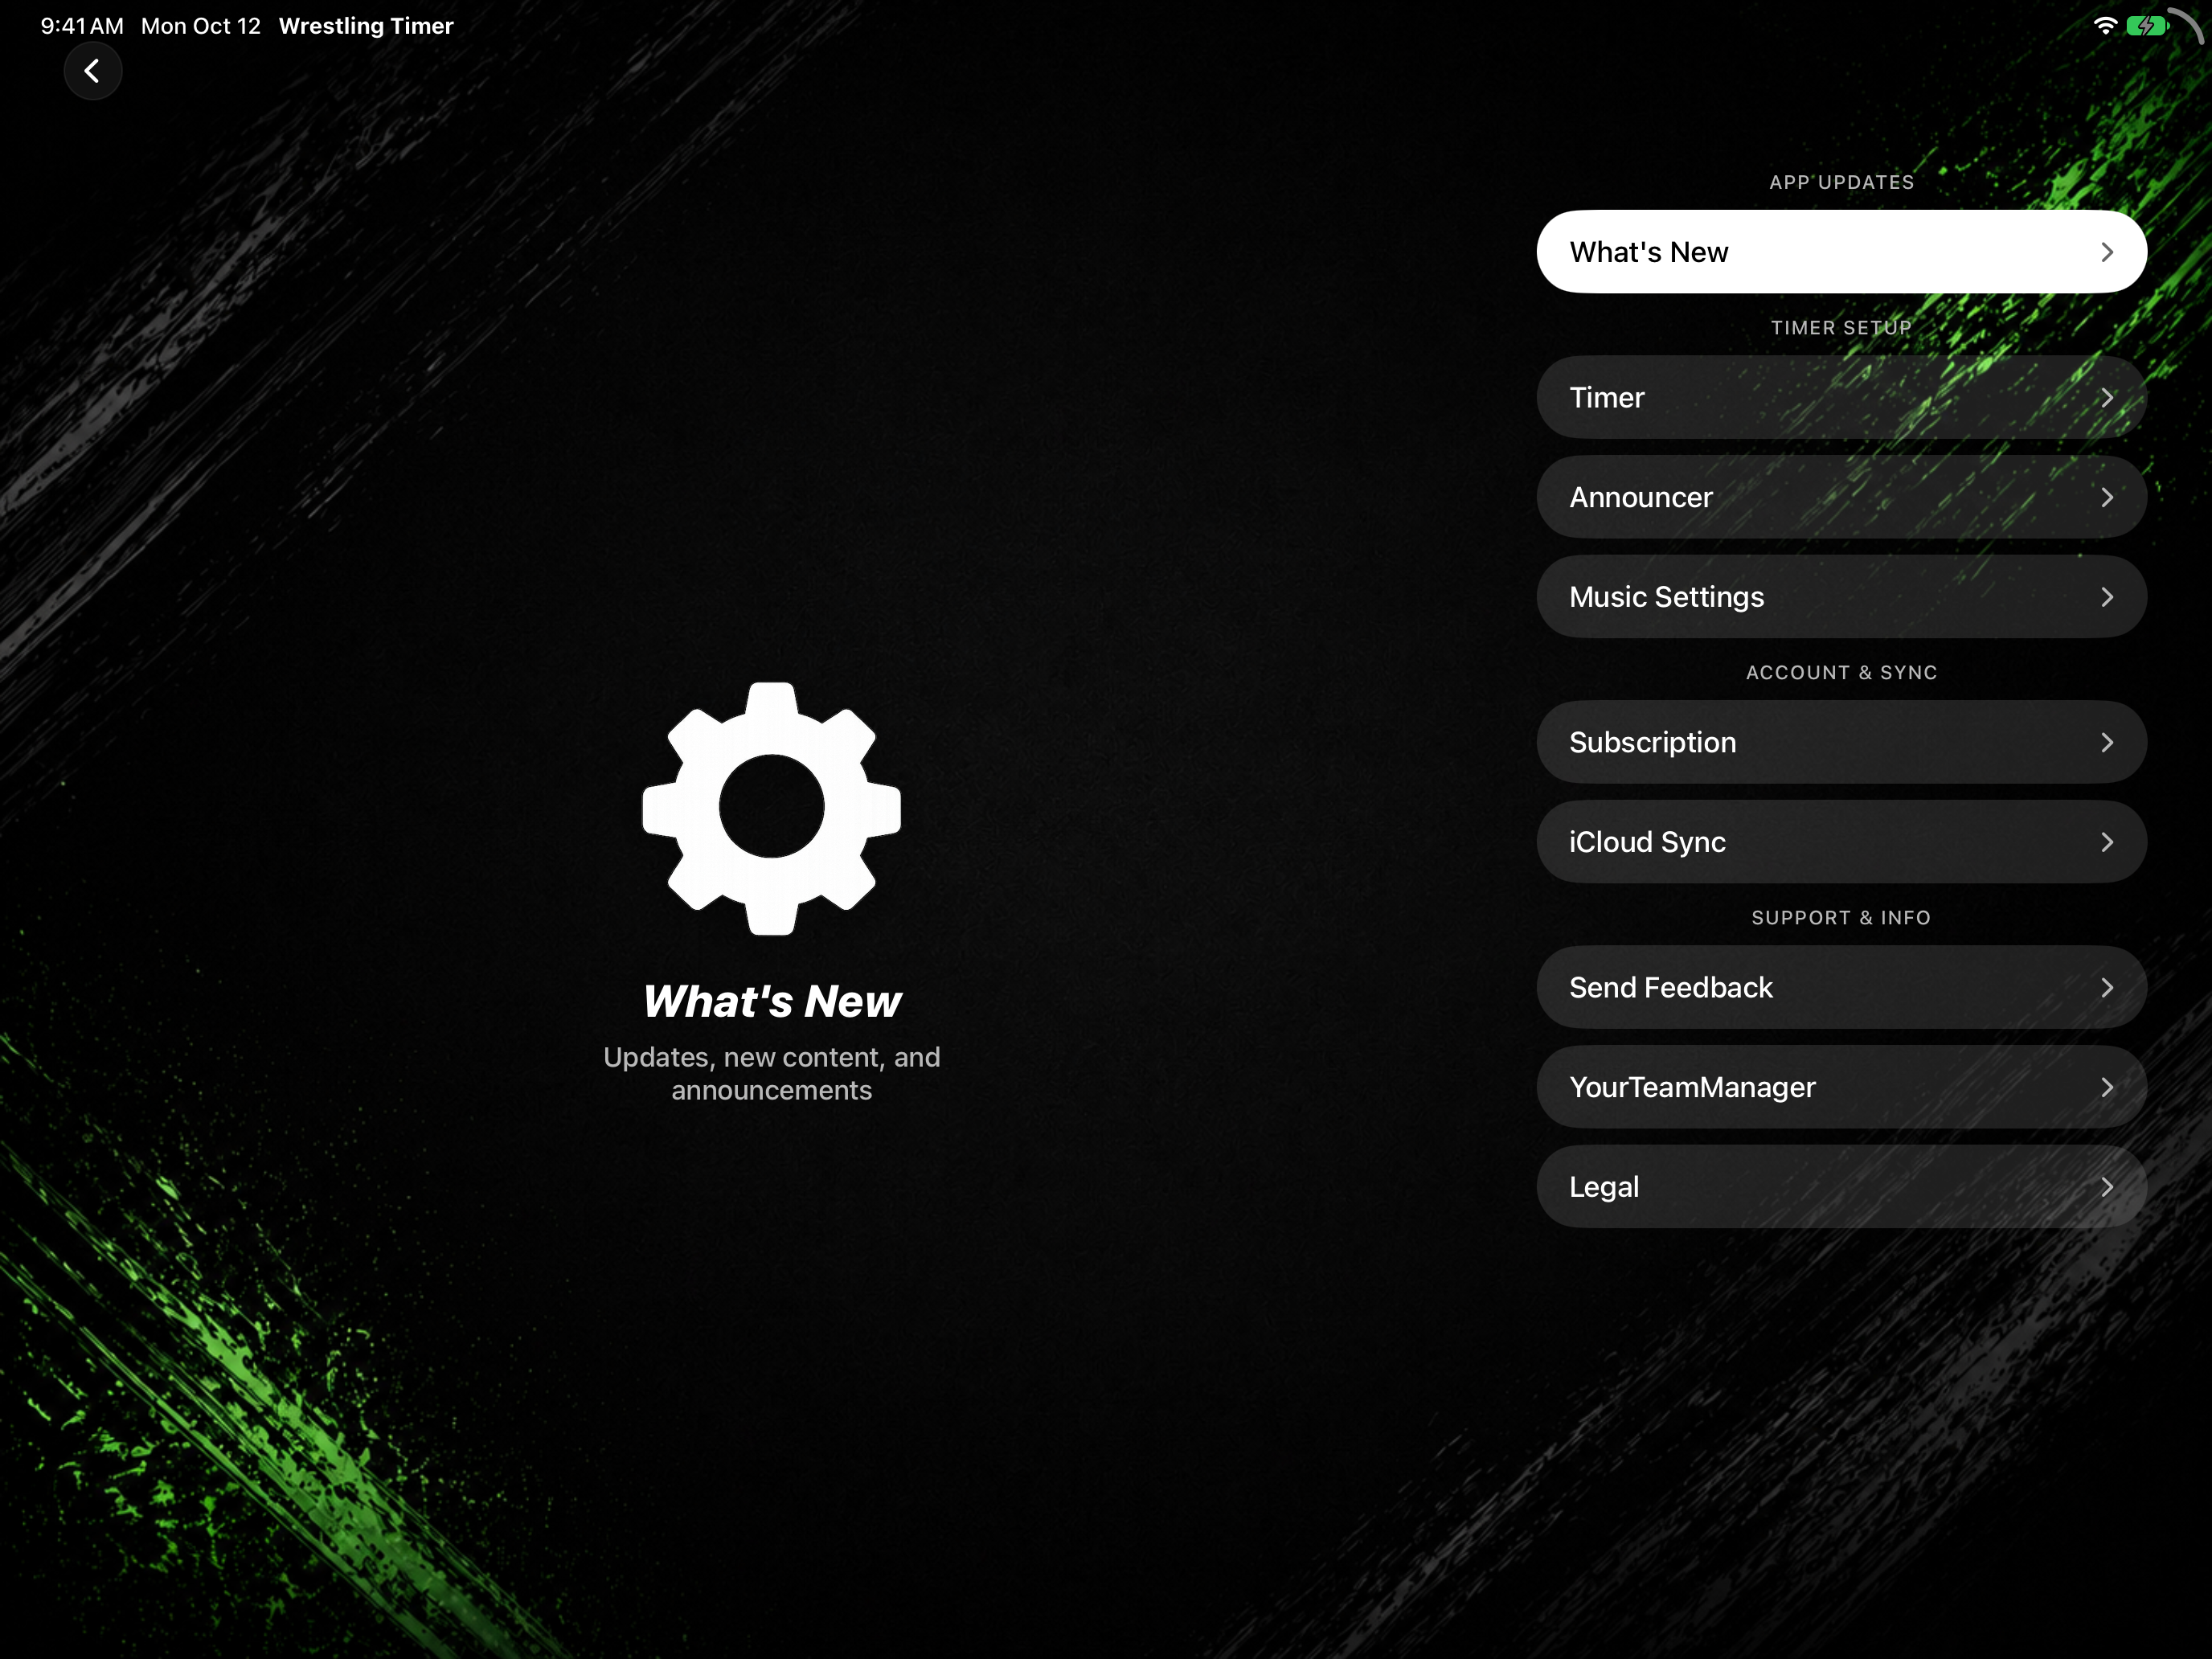Click the bold What's New heading
Screen dimensions: 2212x1659
pos(772,1001)
